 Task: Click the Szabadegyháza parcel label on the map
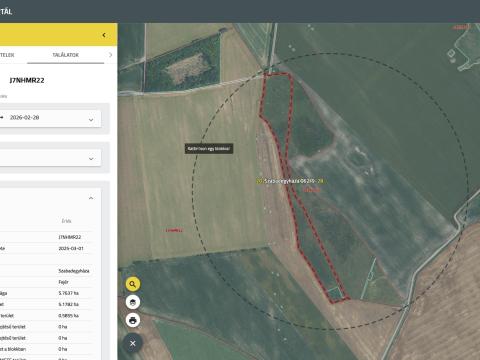(290, 181)
